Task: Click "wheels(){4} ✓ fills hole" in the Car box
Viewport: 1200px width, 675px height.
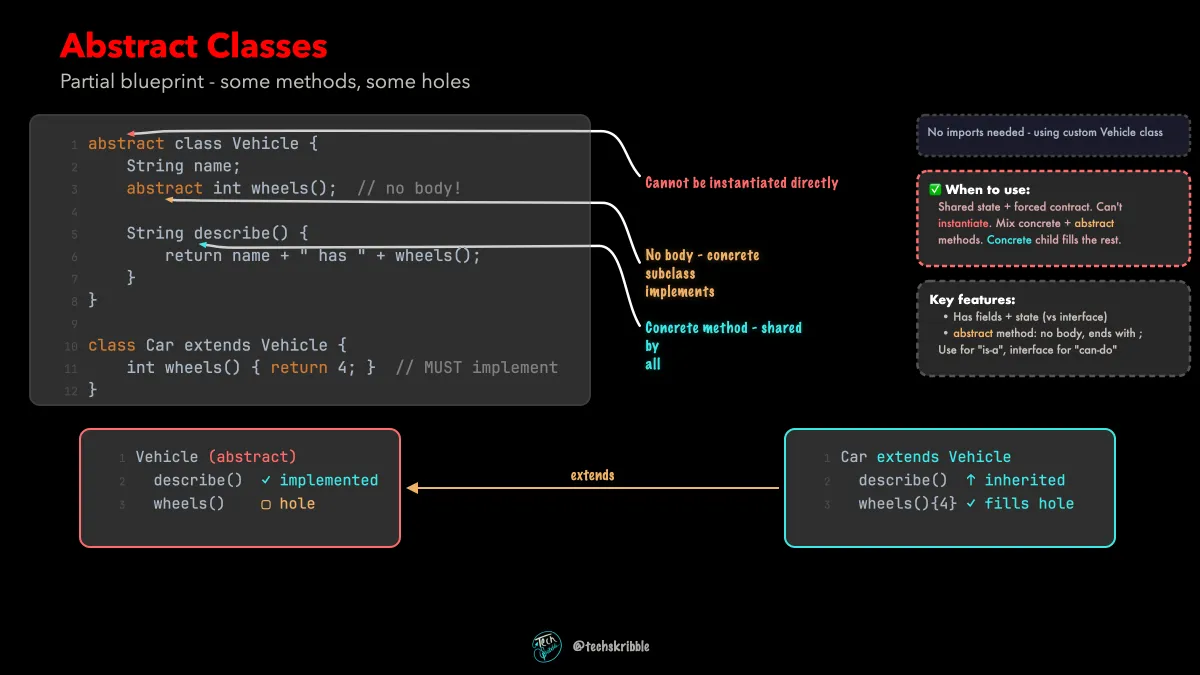Action: pyautogui.click(x=966, y=503)
